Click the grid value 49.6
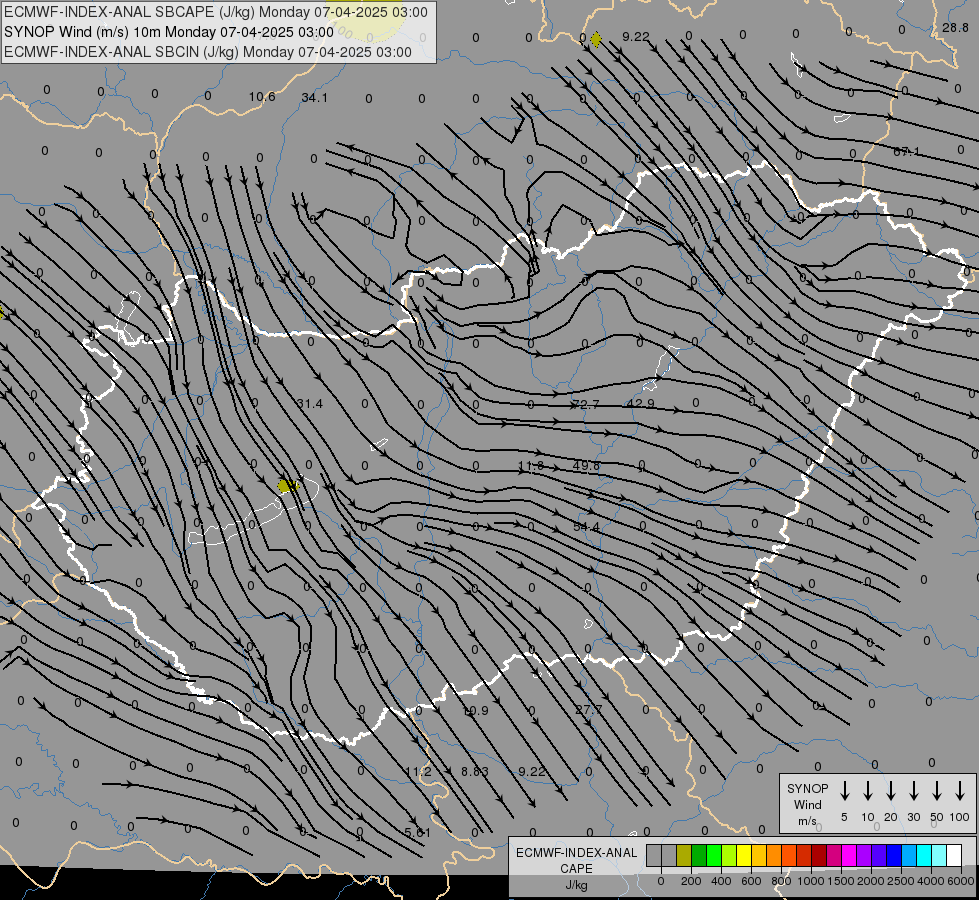The width and height of the screenshot is (979, 900). pos(586,466)
